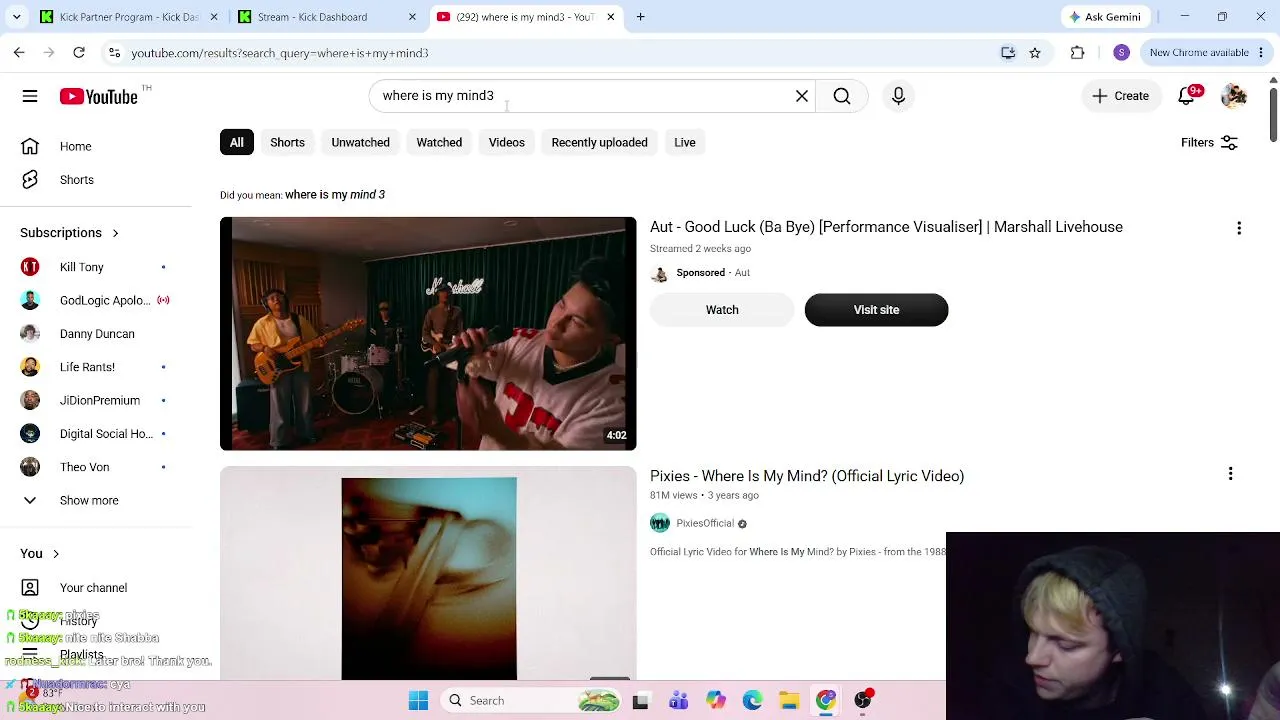Select the Shorts filter chip

(287, 142)
